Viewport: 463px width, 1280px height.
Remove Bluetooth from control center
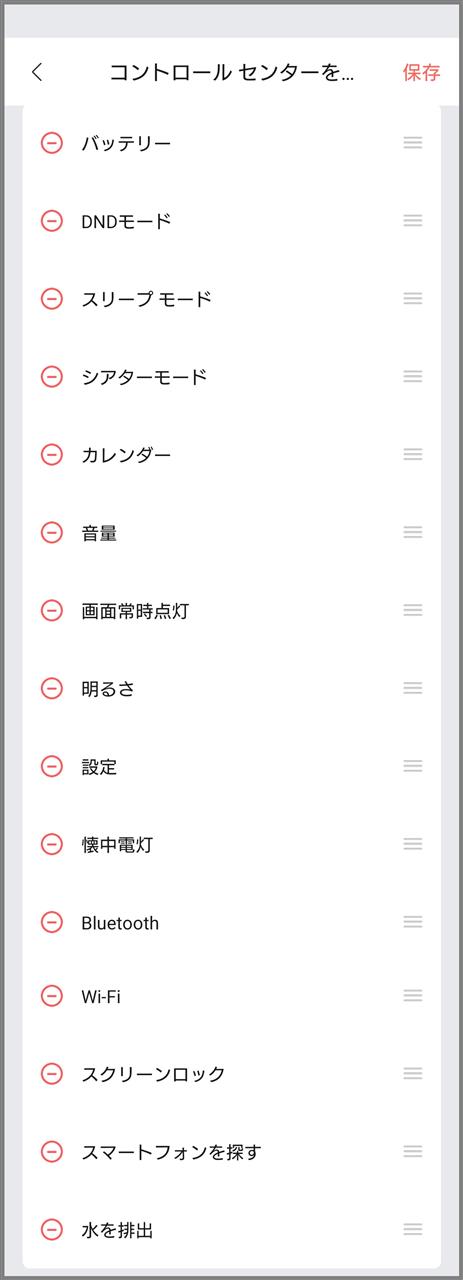point(52,923)
